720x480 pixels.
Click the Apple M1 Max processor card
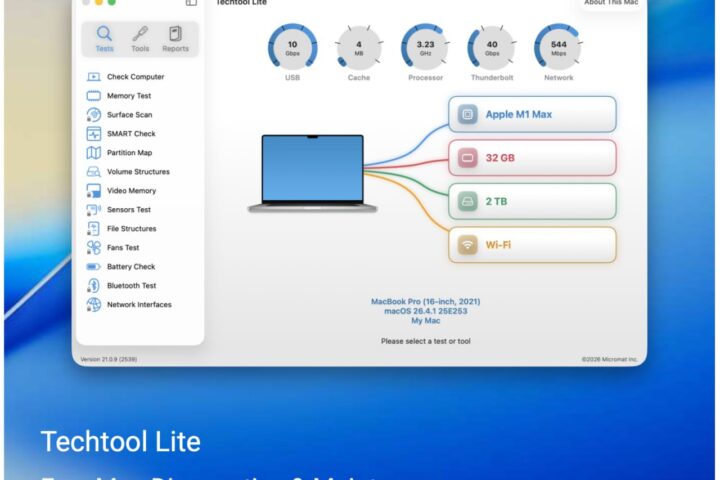tap(532, 114)
